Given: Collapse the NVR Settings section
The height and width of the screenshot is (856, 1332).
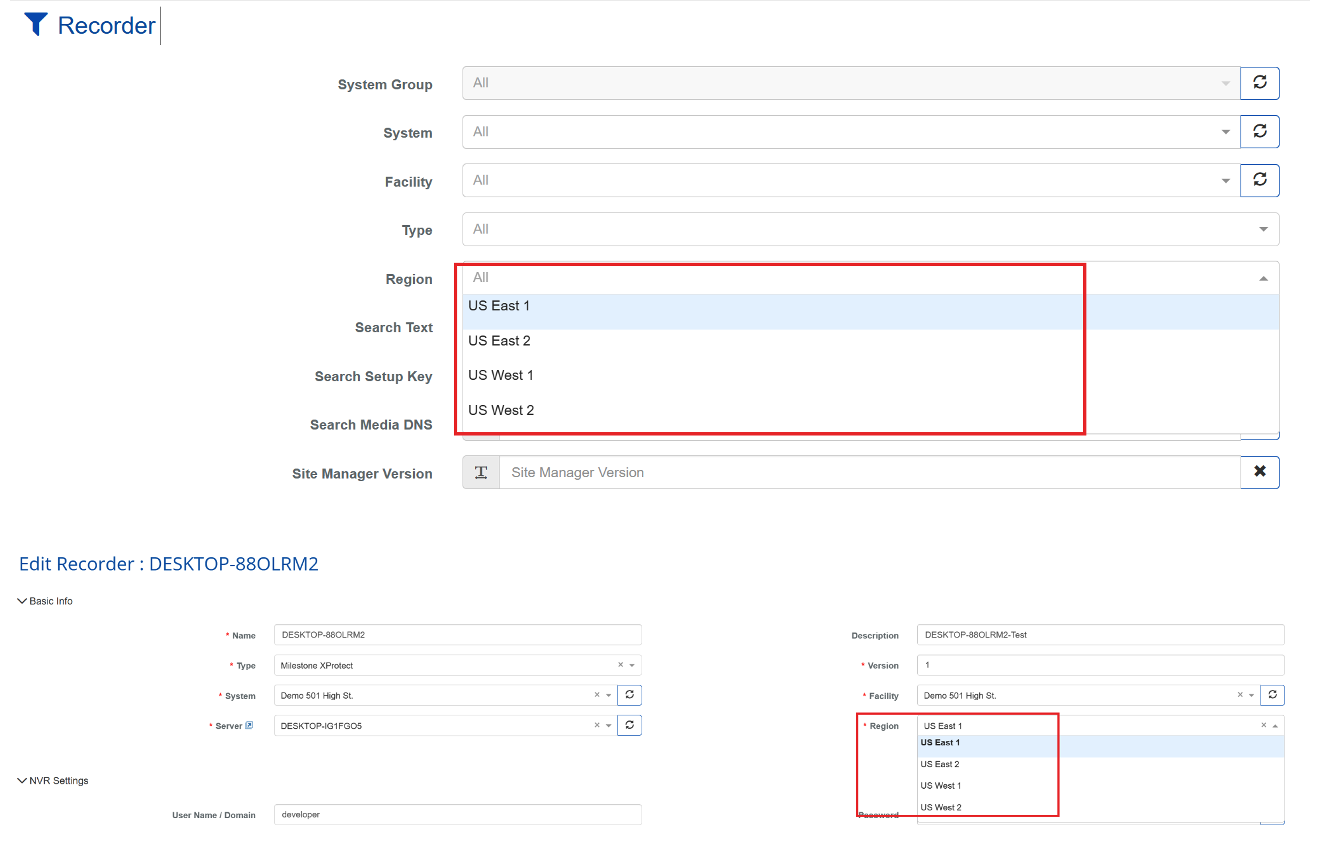Looking at the screenshot, I should 22,780.
